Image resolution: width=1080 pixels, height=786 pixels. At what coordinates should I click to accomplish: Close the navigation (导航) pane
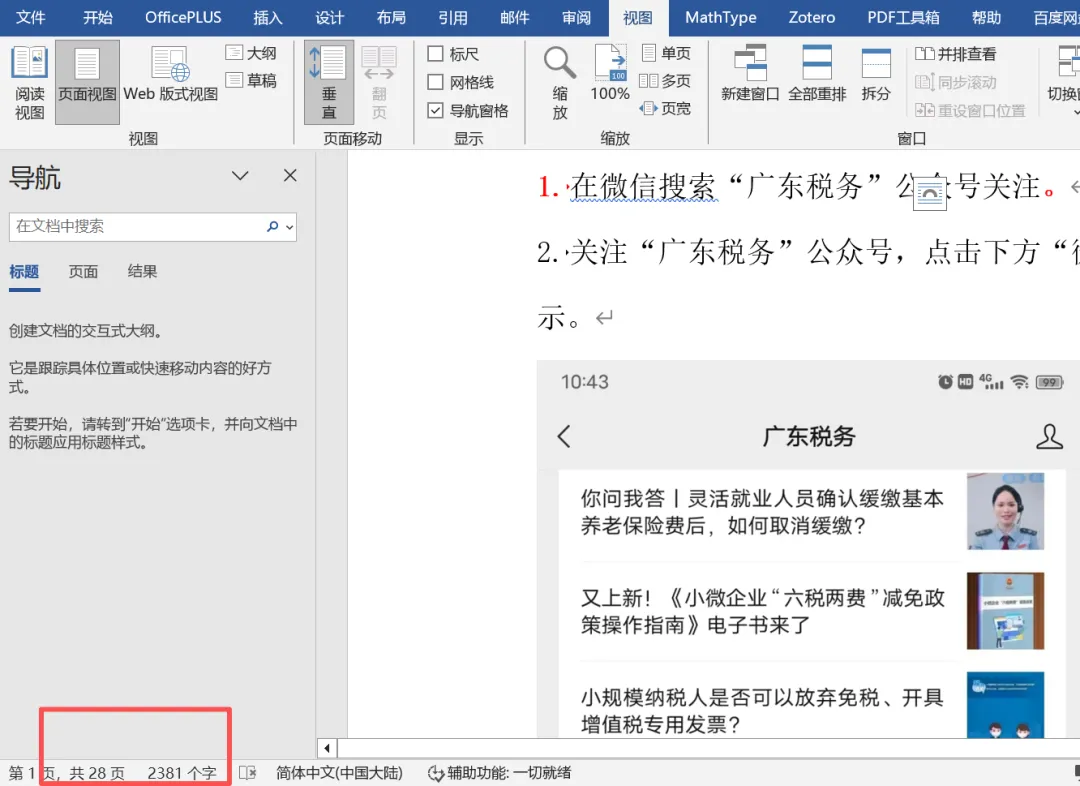click(290, 176)
